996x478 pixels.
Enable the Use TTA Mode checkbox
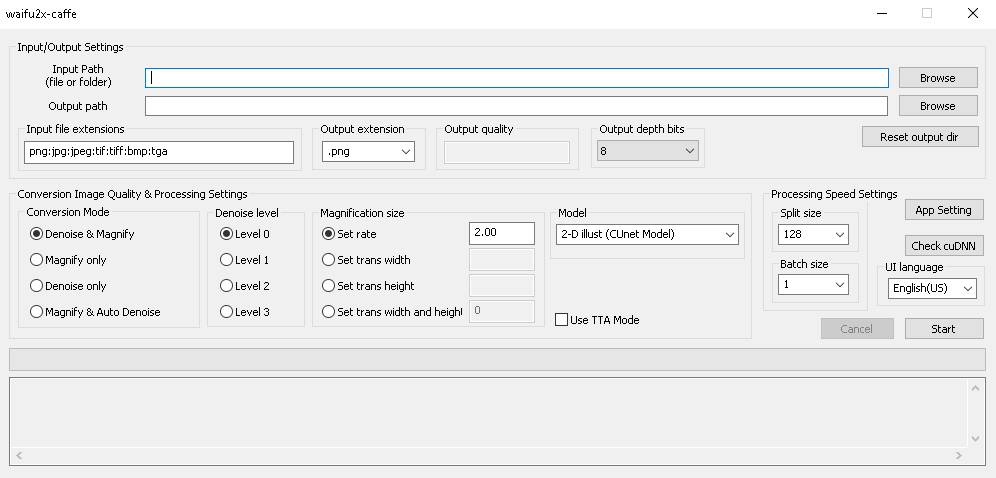tap(597, 320)
